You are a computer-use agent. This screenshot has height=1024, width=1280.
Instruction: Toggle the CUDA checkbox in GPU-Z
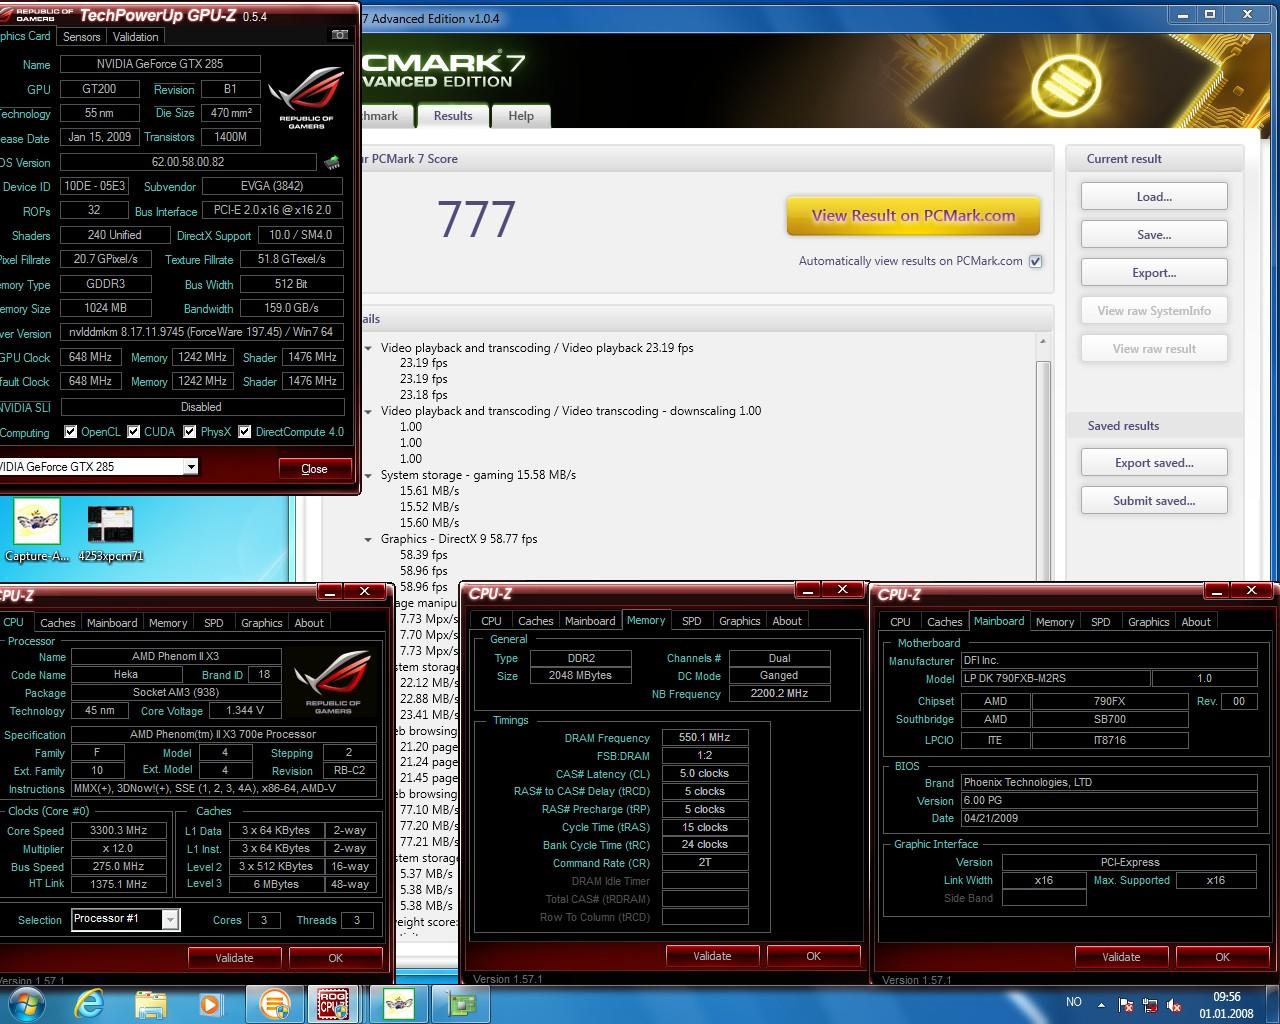[x=133, y=432]
